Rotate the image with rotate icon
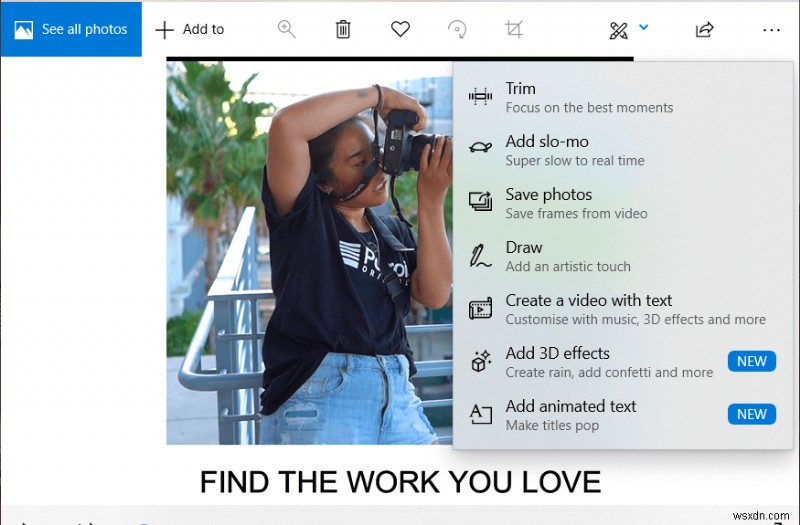This screenshot has width=800, height=525. point(457,29)
